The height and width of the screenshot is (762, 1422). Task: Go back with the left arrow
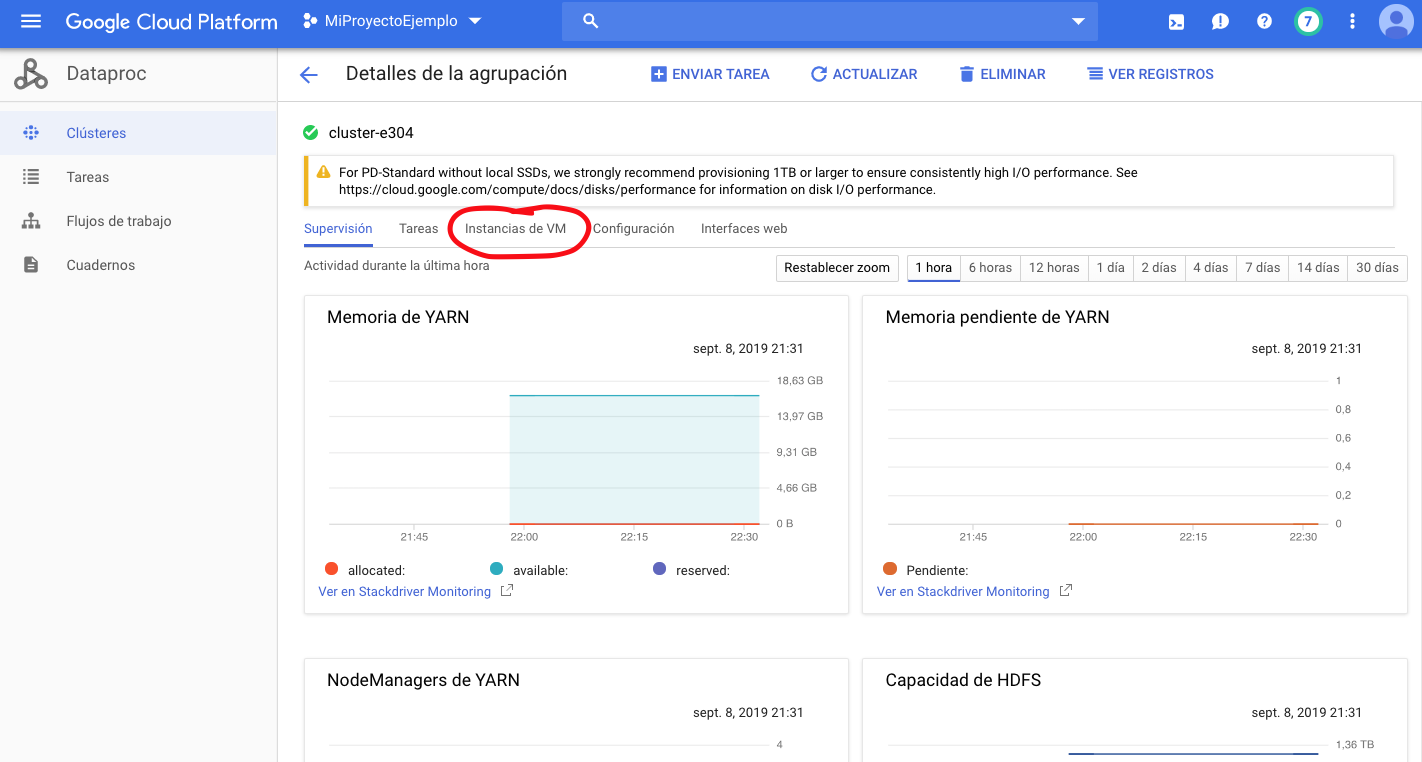point(308,74)
